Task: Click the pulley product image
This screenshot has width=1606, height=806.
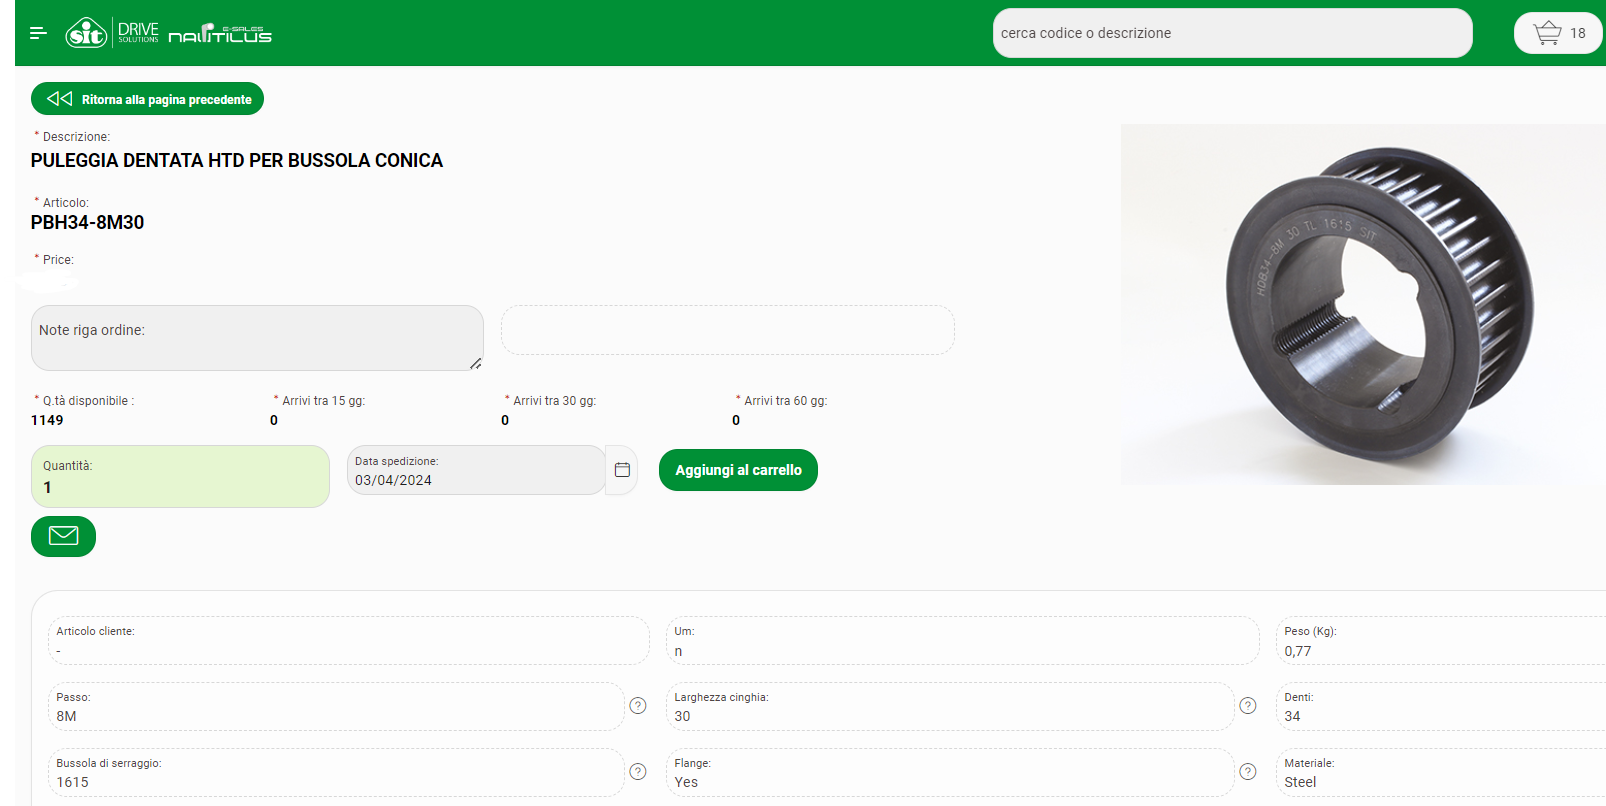Action: coord(1363,304)
